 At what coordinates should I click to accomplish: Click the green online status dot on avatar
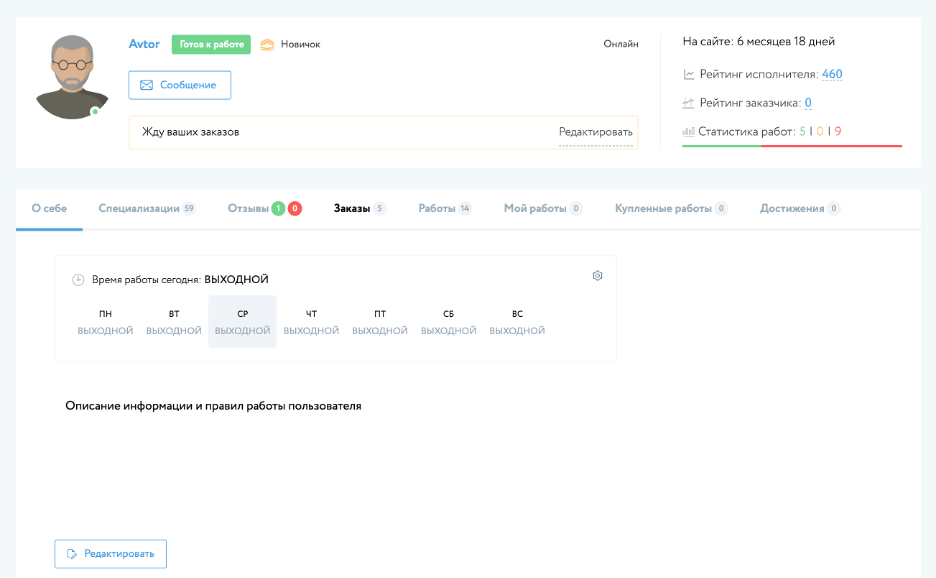click(x=95, y=112)
